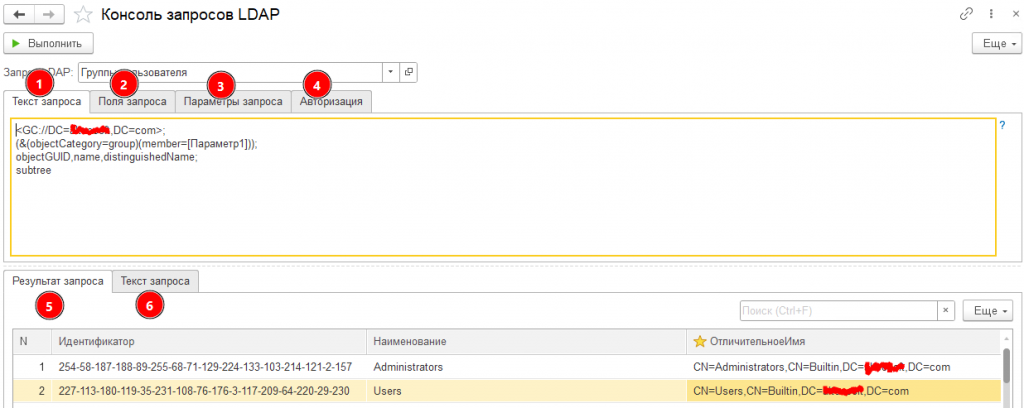The width and height of the screenshot is (1024, 408).
Task: Select the cell with row number 2
Action: [32, 391]
